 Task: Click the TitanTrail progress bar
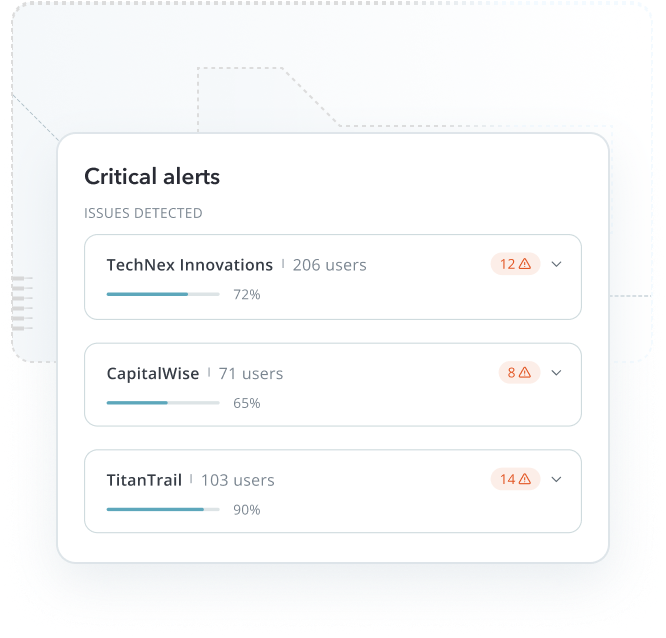163,509
